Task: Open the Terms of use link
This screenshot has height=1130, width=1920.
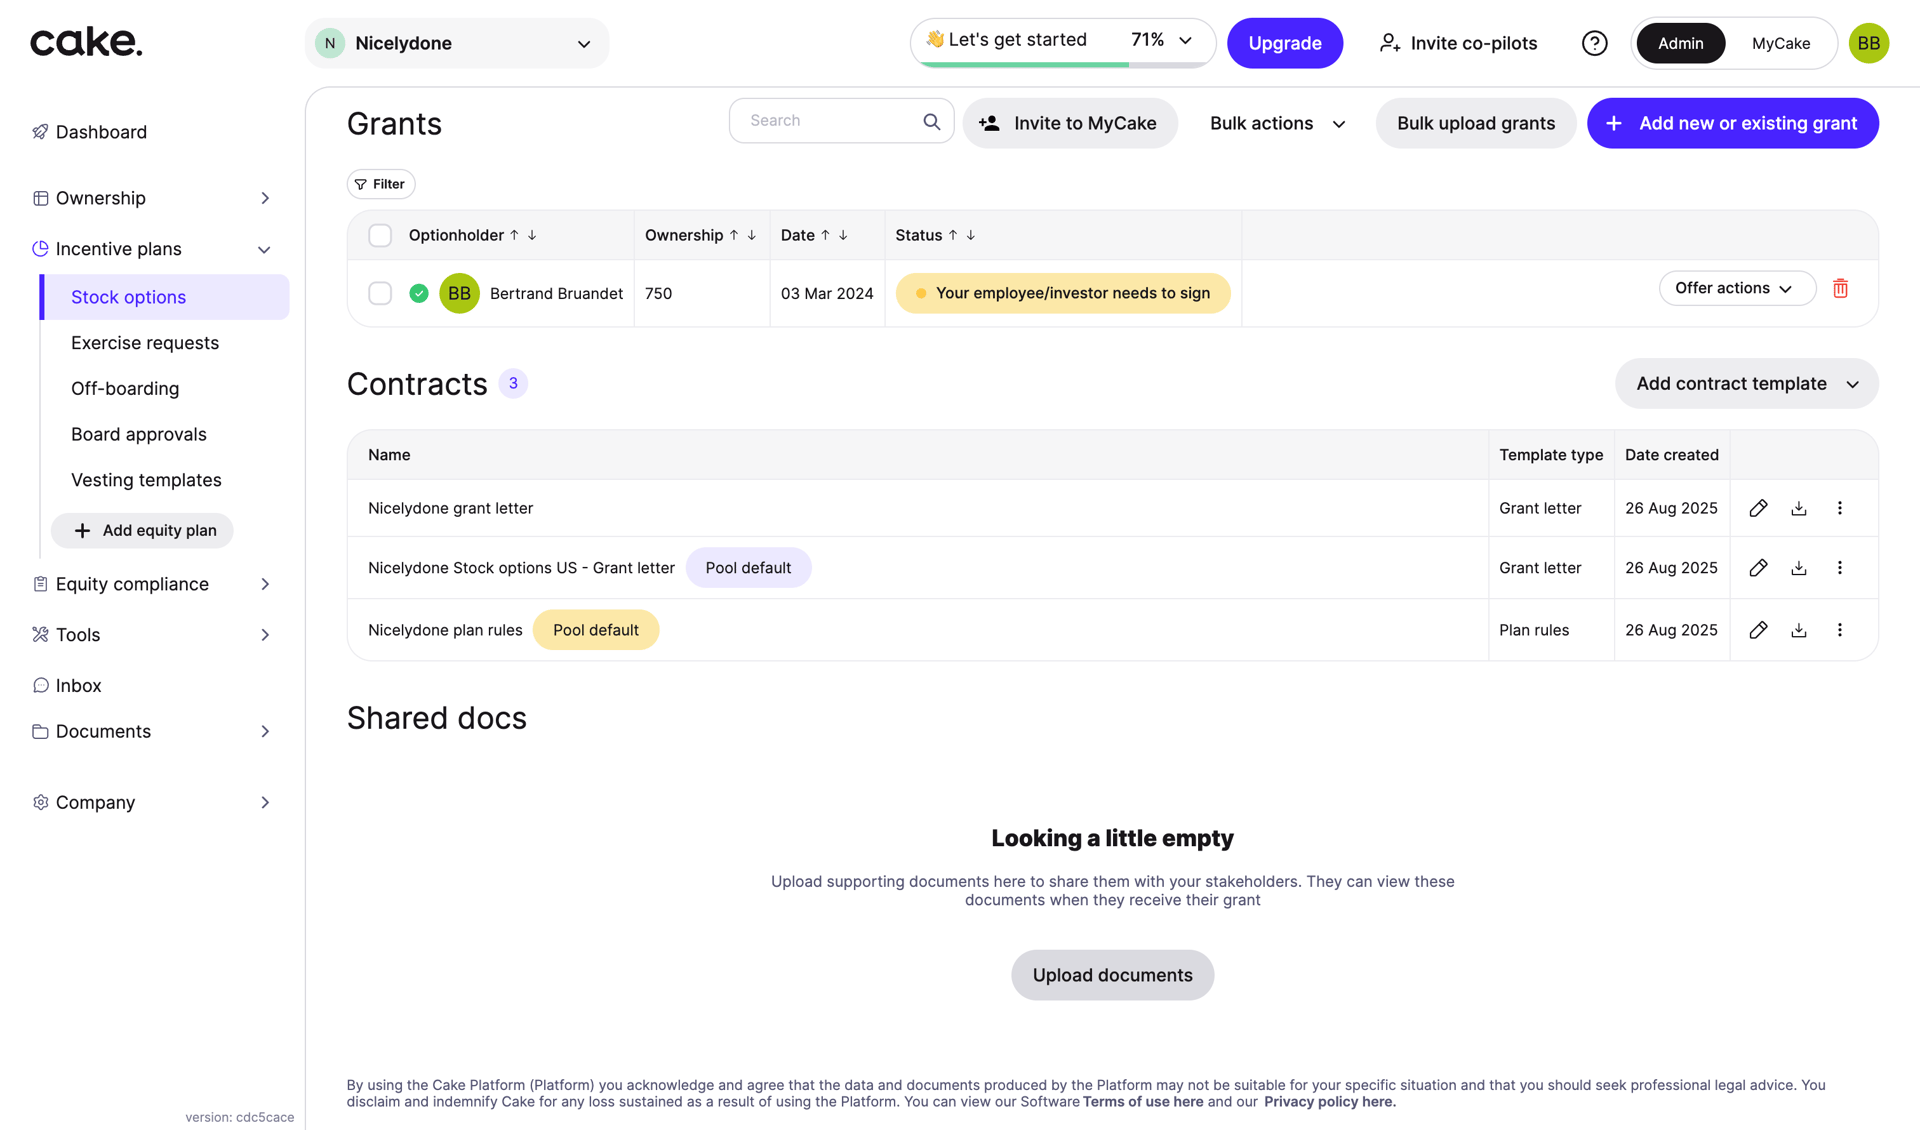Action: [1142, 1101]
